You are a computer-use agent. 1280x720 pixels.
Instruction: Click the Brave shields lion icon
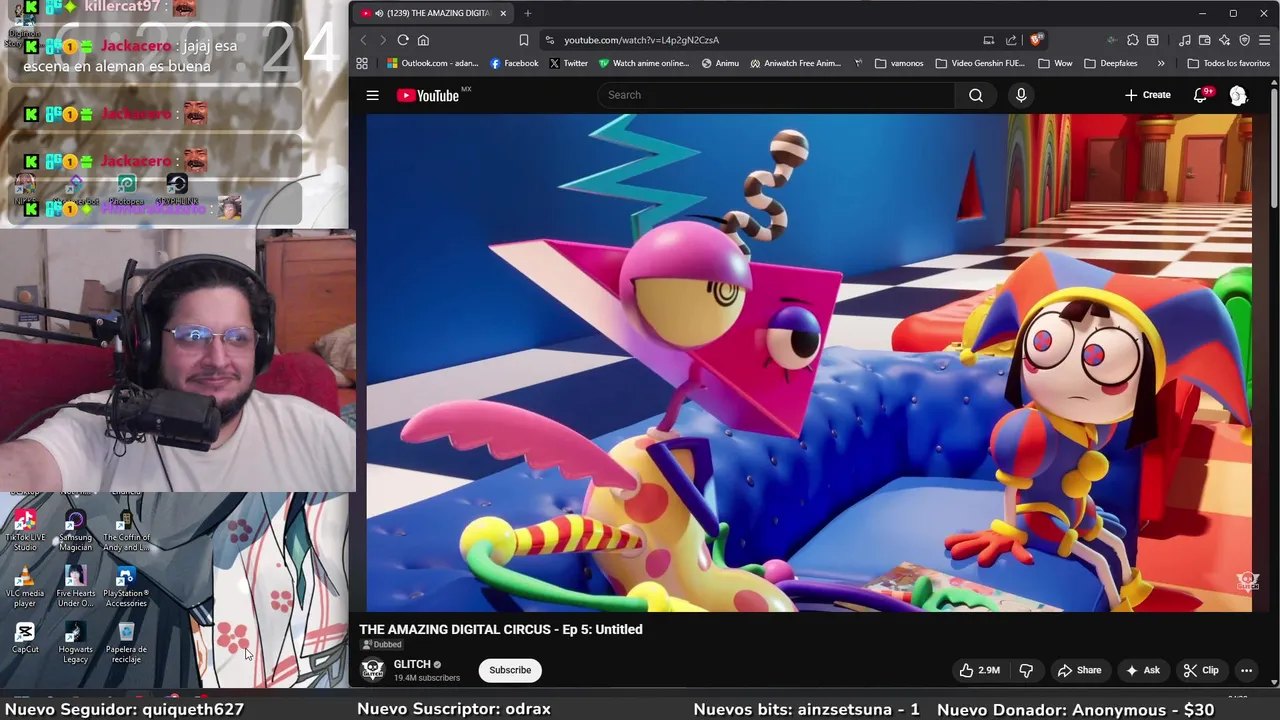click(1036, 40)
